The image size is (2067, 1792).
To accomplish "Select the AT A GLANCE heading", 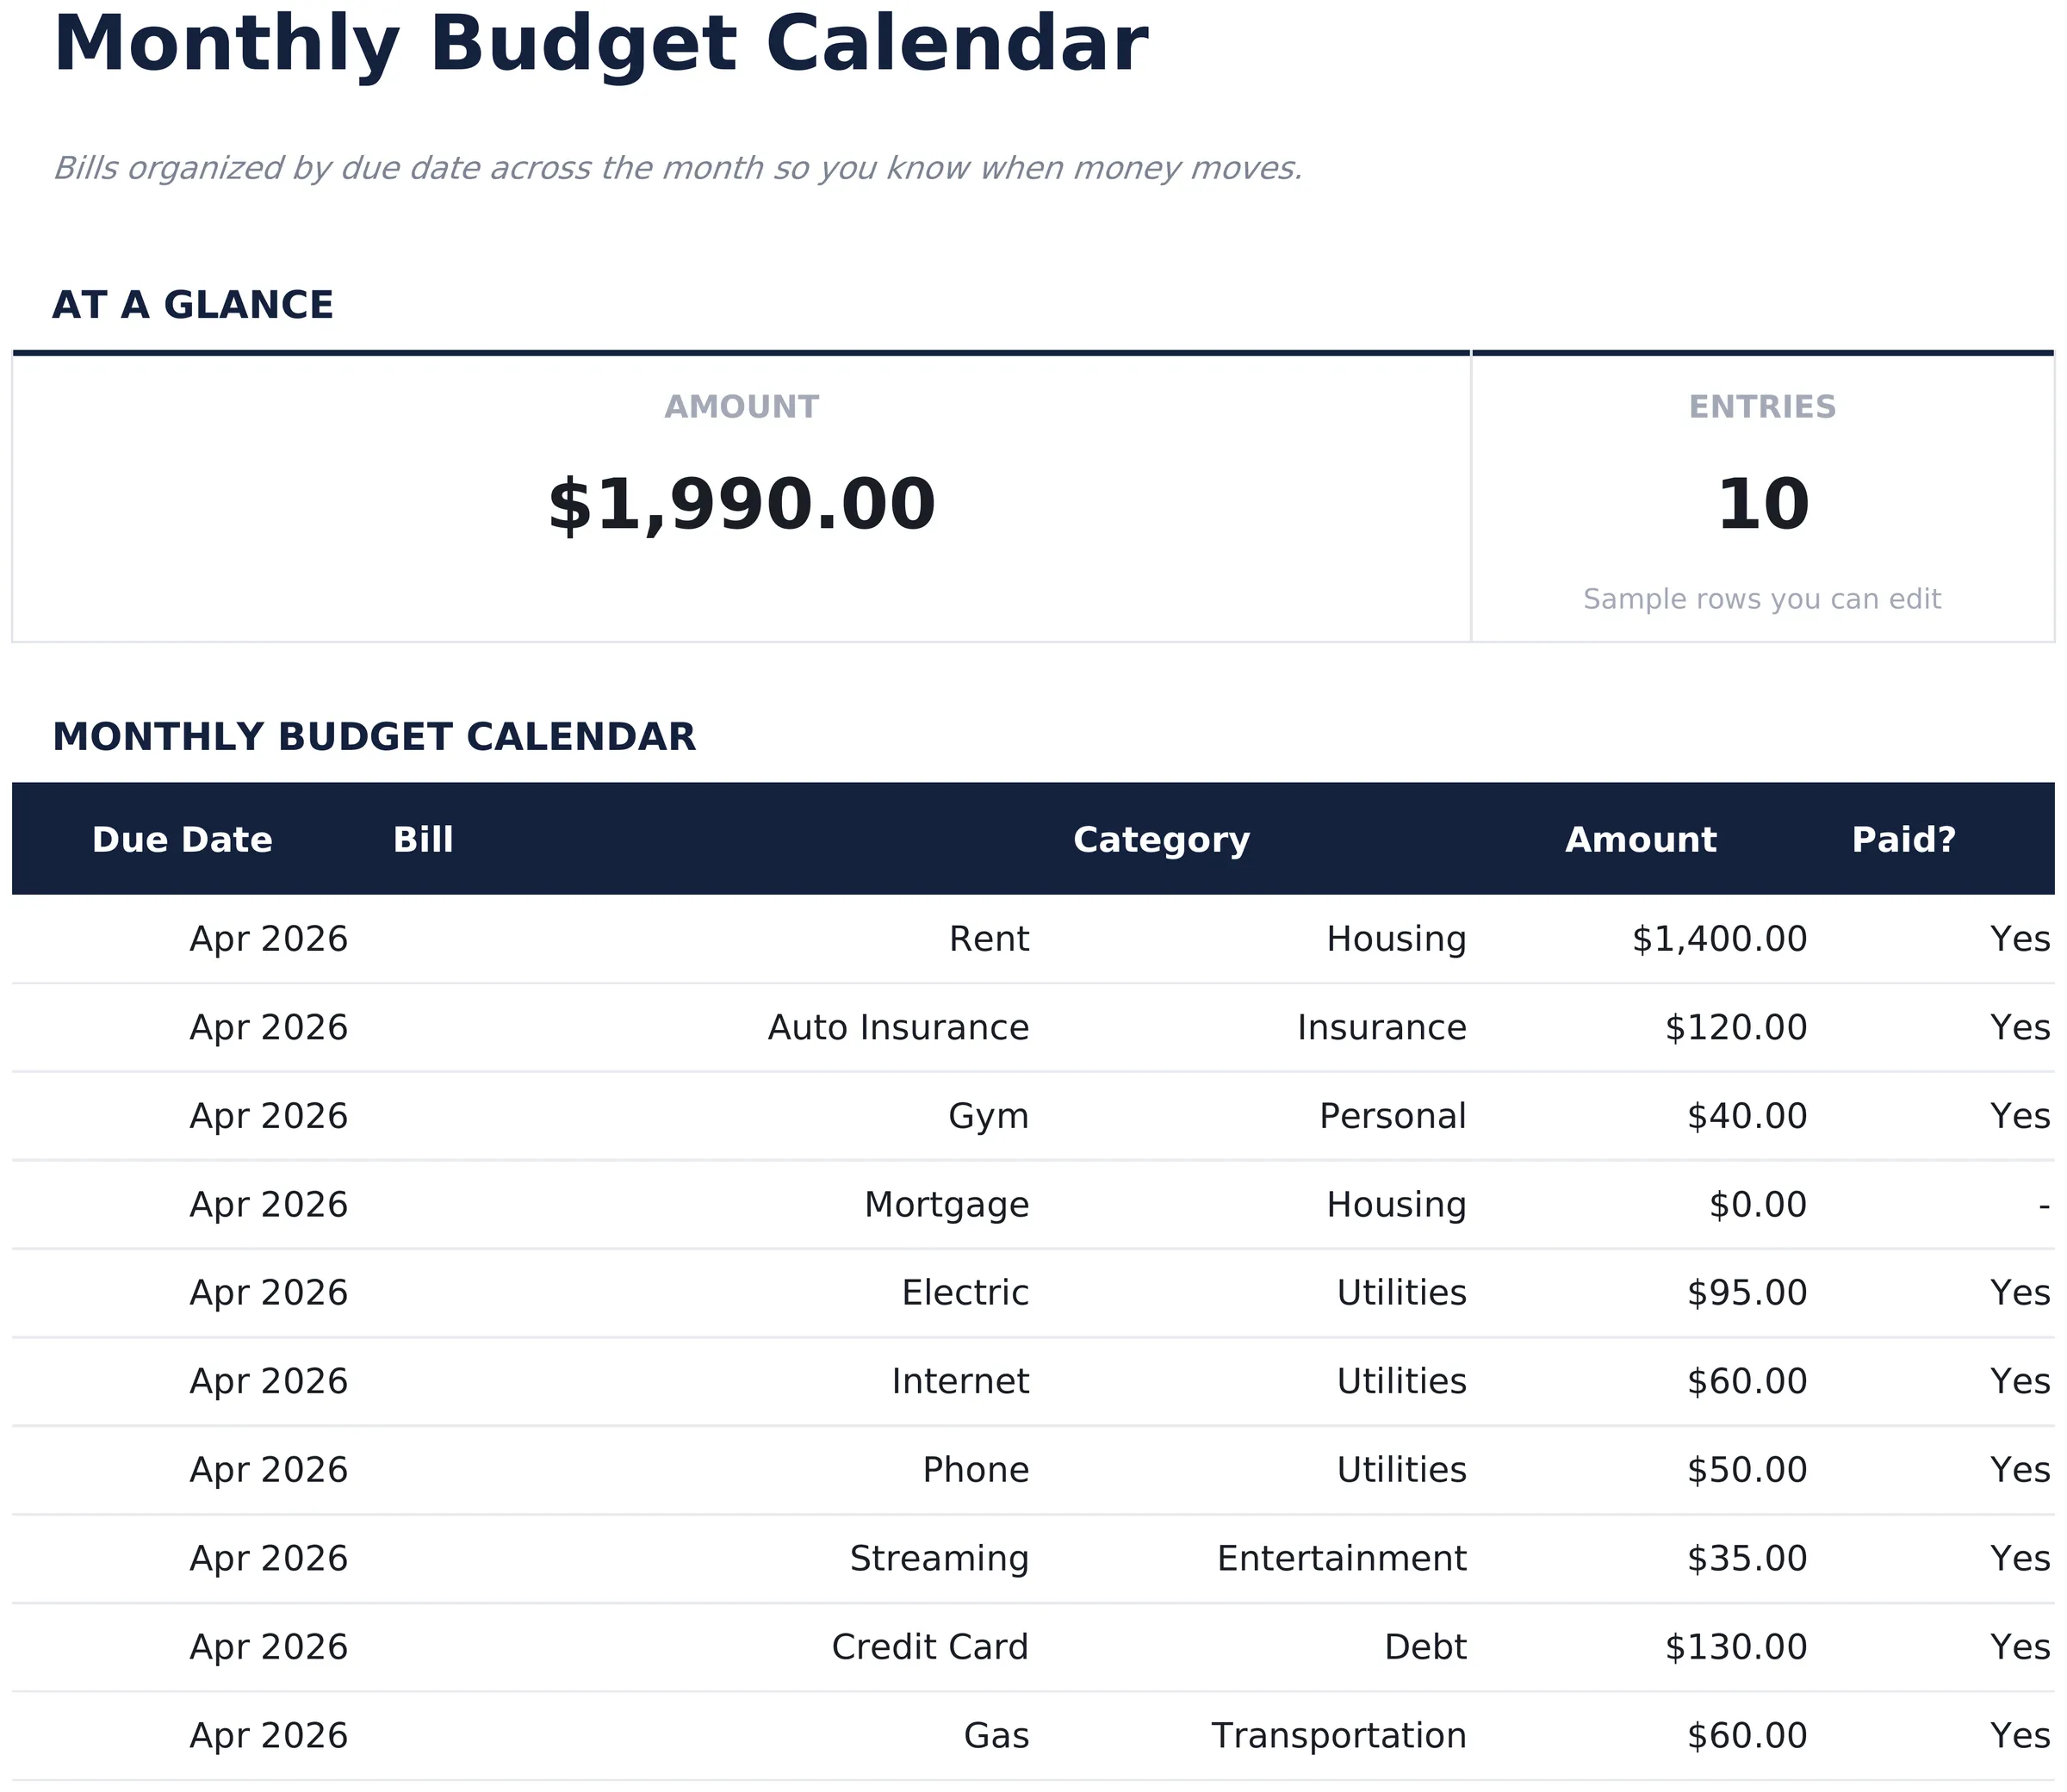I will [193, 305].
